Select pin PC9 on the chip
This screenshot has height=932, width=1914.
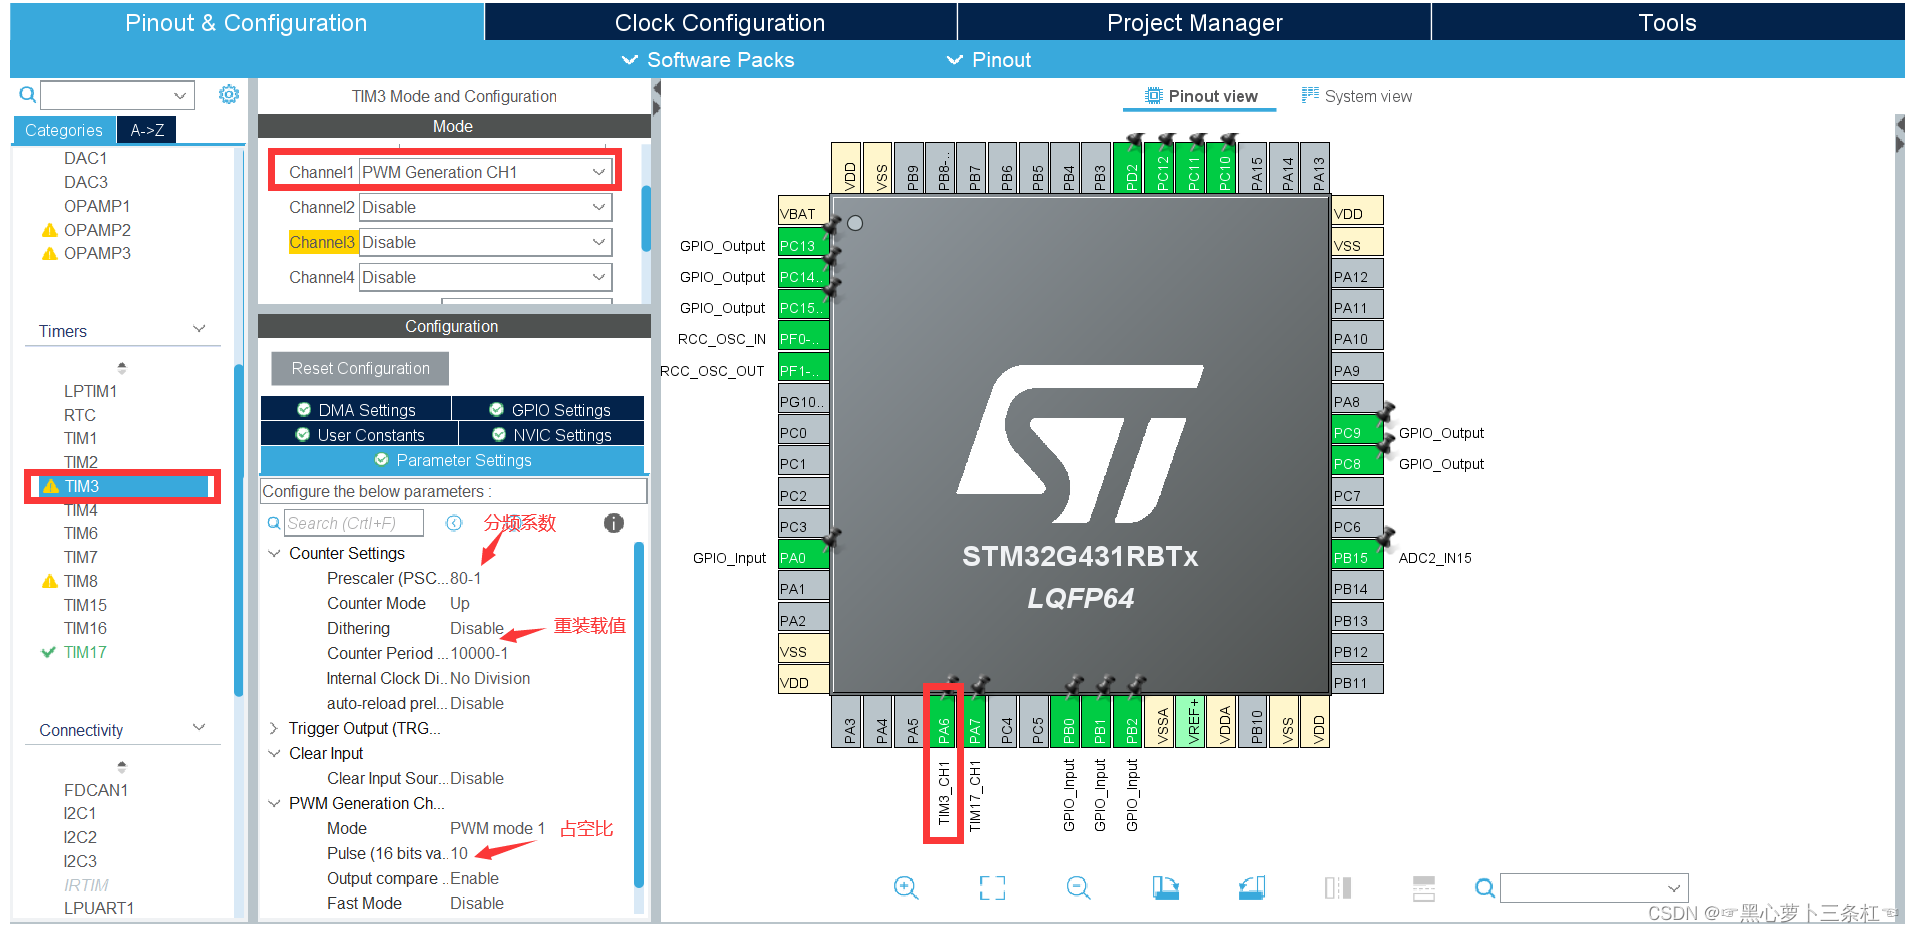(1358, 432)
